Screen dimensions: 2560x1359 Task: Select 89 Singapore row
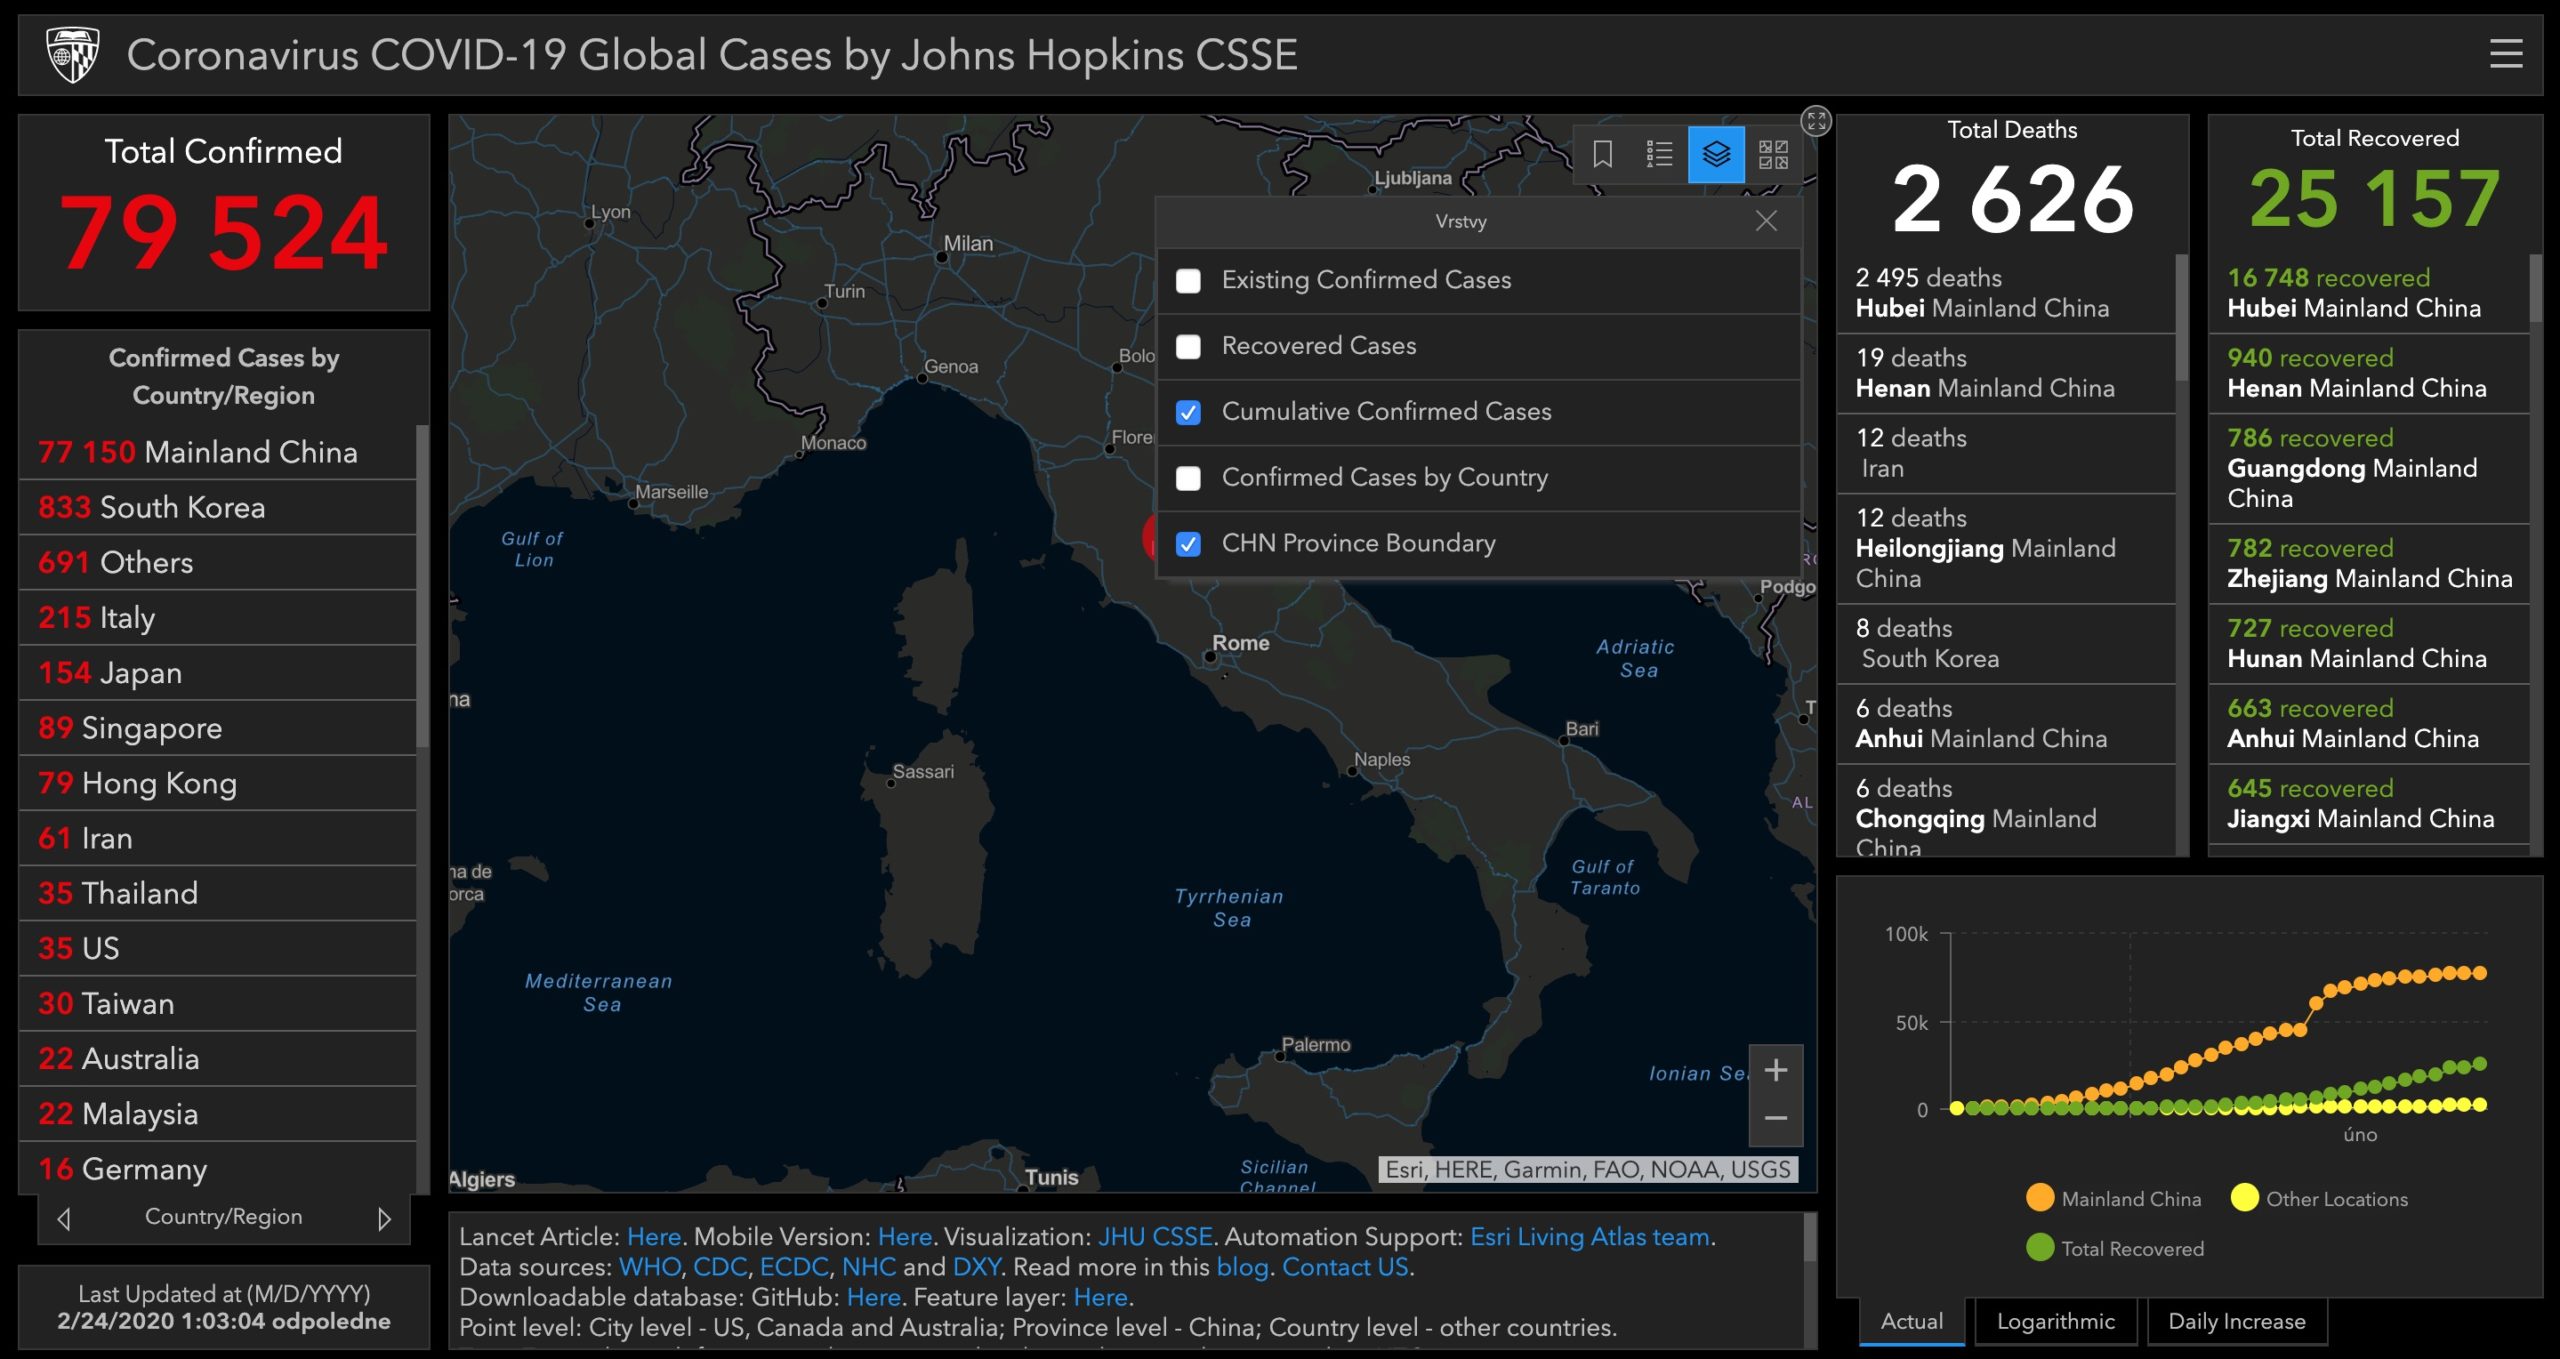(x=217, y=727)
